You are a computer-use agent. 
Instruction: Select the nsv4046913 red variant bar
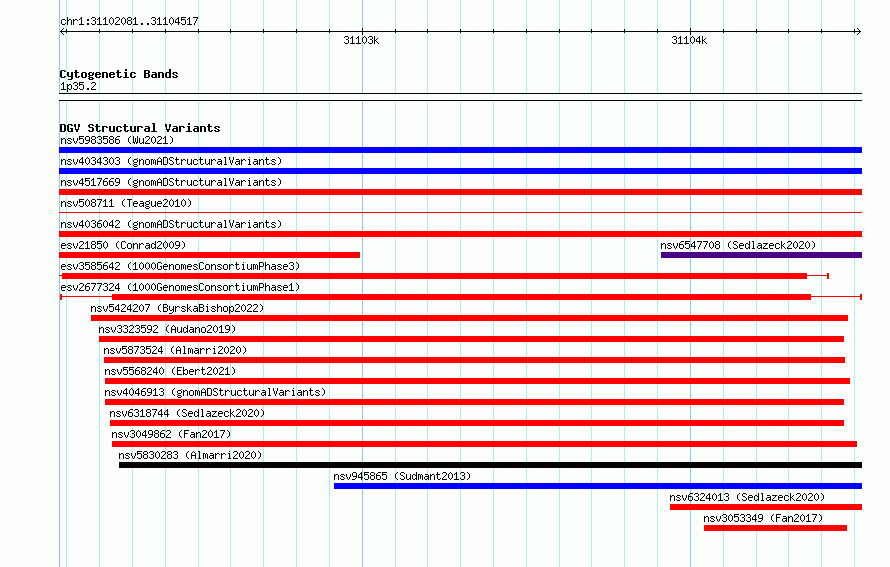coord(474,402)
